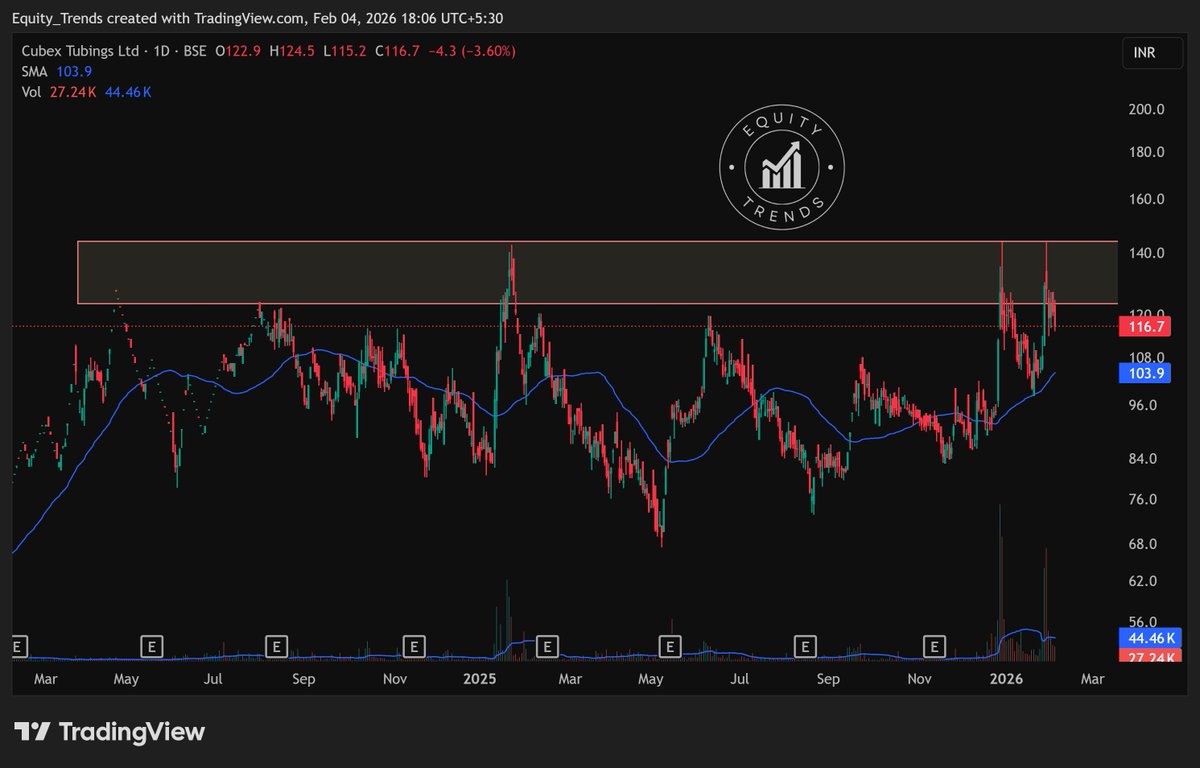Click the earnings E marker just right of May 2025
The height and width of the screenshot is (768, 1200).
[x=670, y=646]
